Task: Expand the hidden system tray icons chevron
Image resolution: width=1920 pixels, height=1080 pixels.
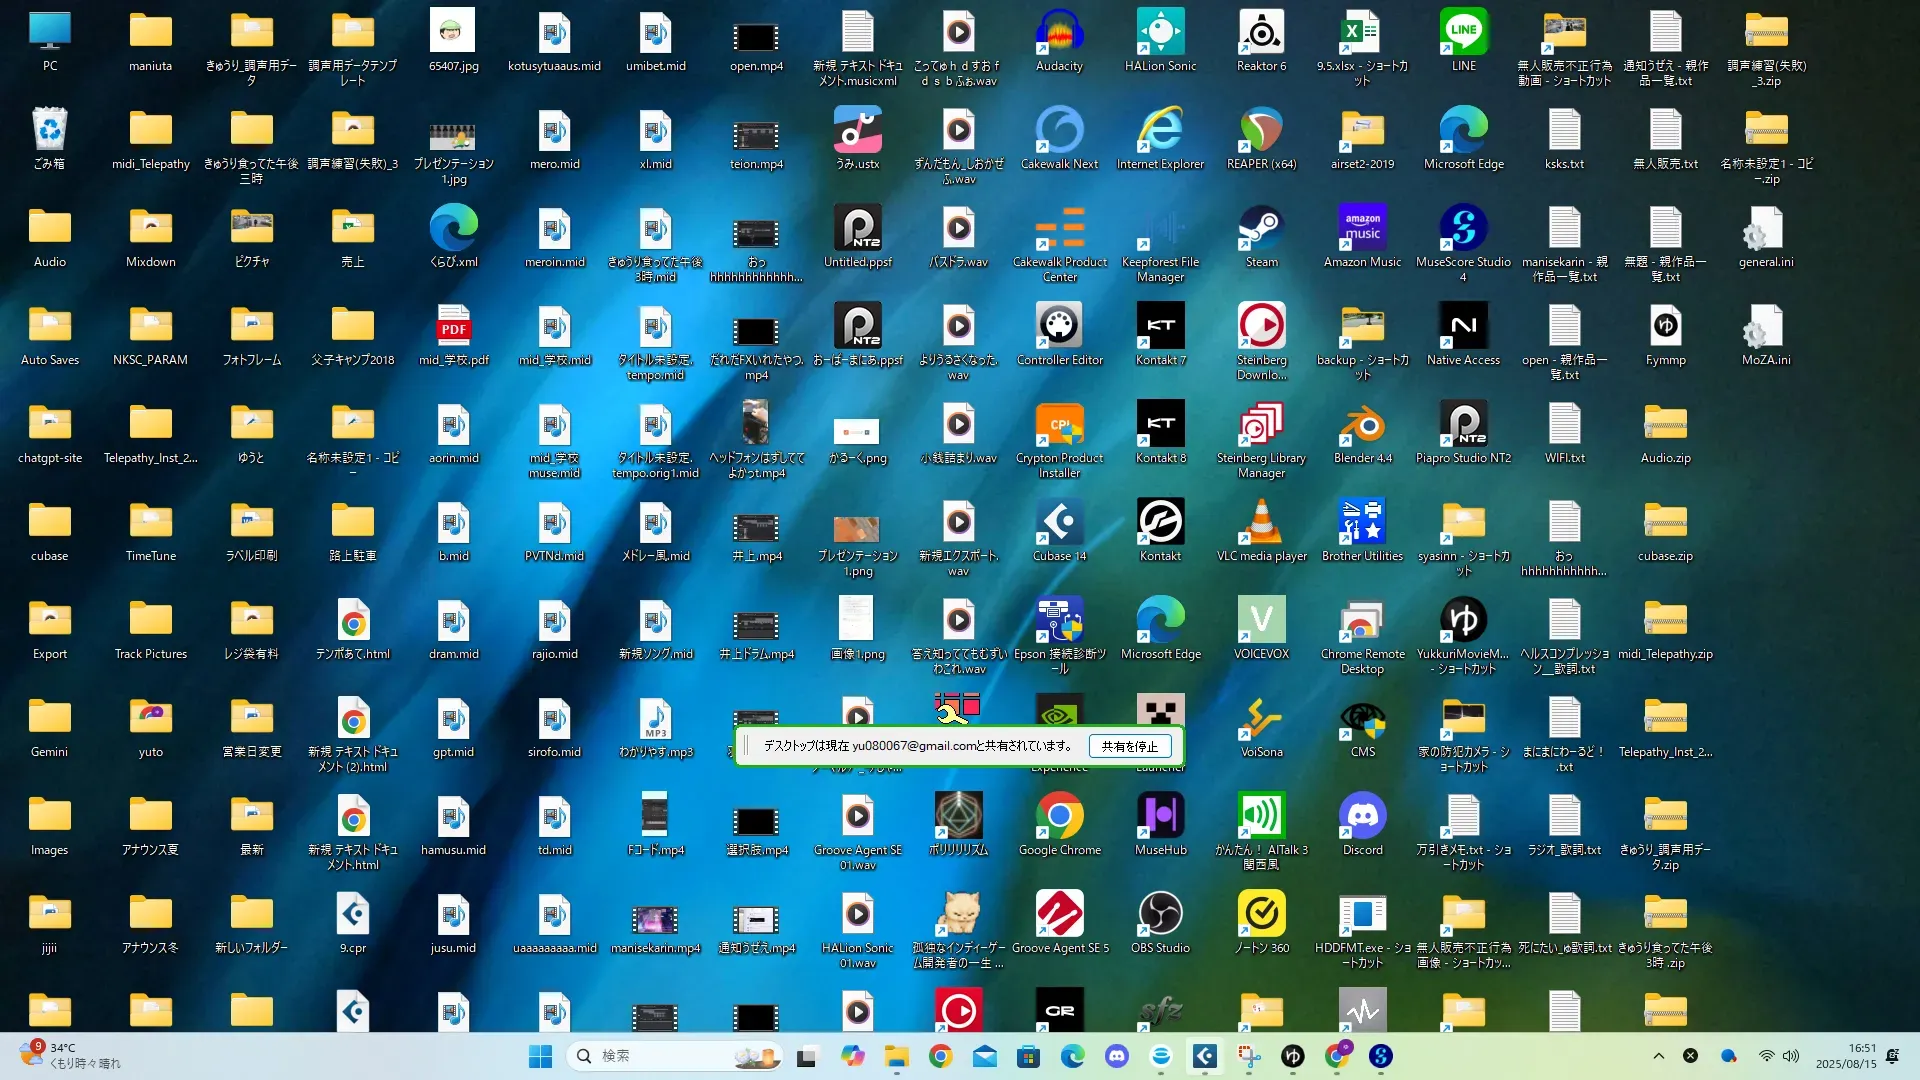Action: (x=1658, y=1056)
